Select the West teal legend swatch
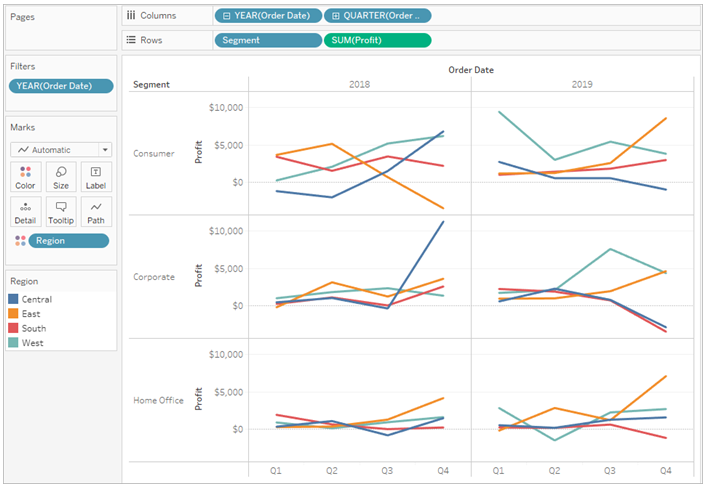 (x=13, y=343)
